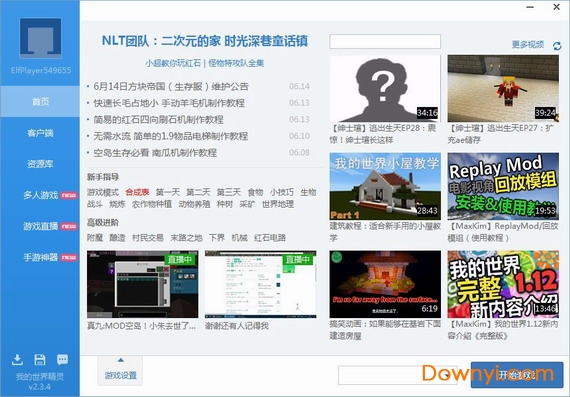
Task: Open 第三天 guide link
Action: tap(229, 192)
